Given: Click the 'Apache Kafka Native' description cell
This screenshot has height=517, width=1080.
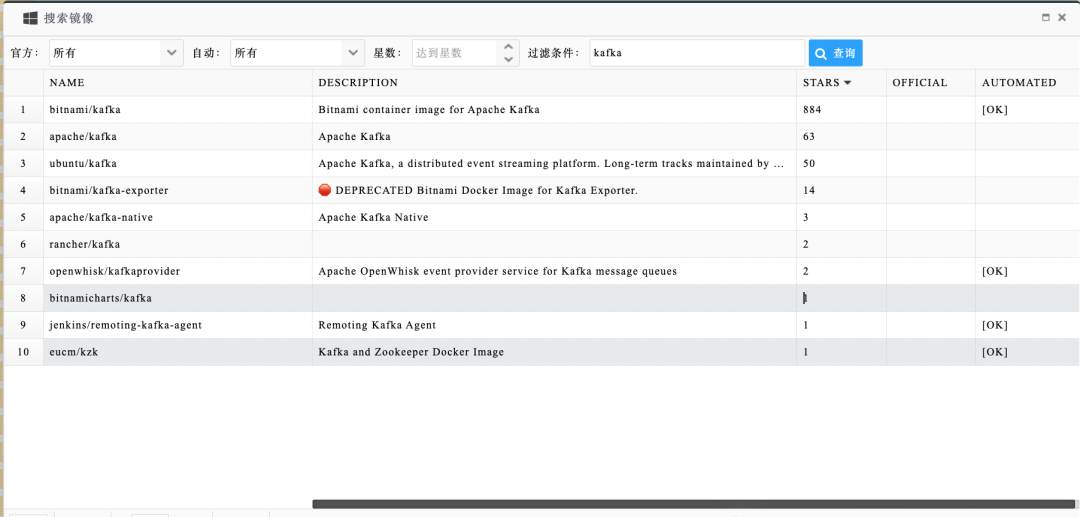Looking at the screenshot, I should (x=554, y=217).
